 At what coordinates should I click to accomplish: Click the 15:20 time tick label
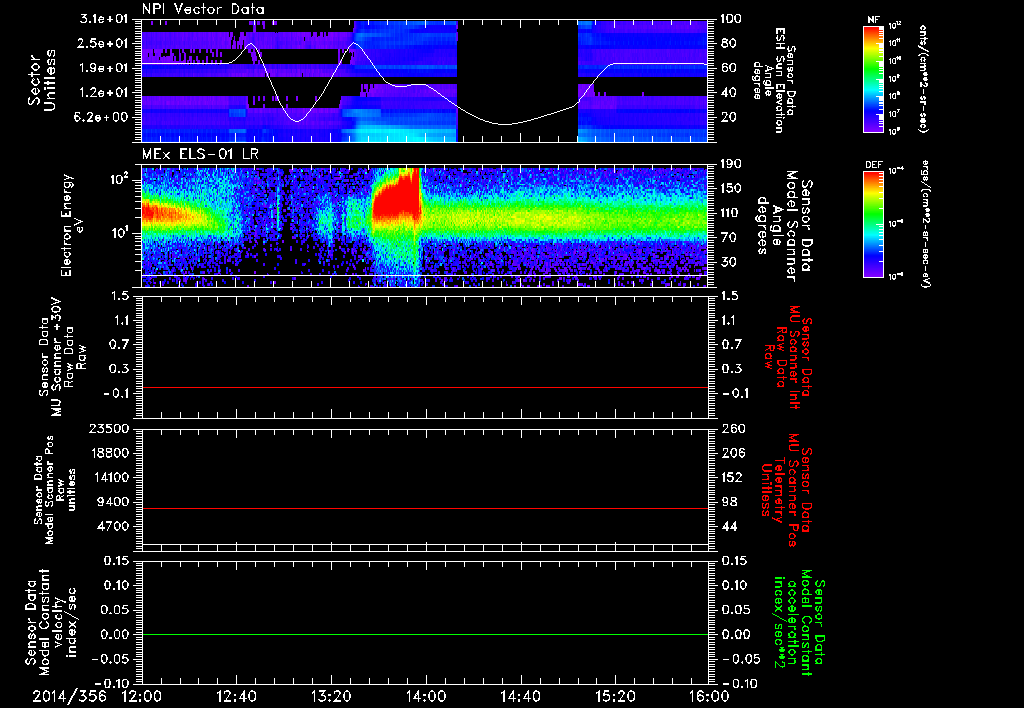615,697
